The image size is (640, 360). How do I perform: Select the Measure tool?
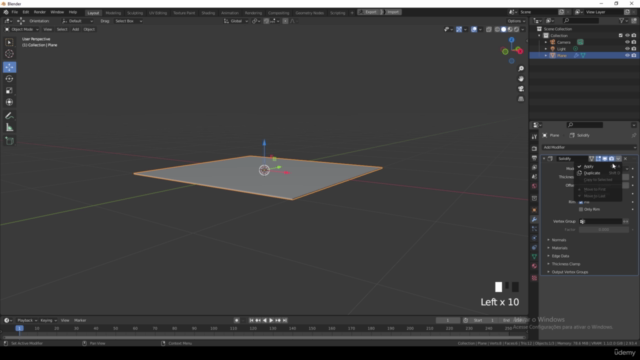(9, 128)
